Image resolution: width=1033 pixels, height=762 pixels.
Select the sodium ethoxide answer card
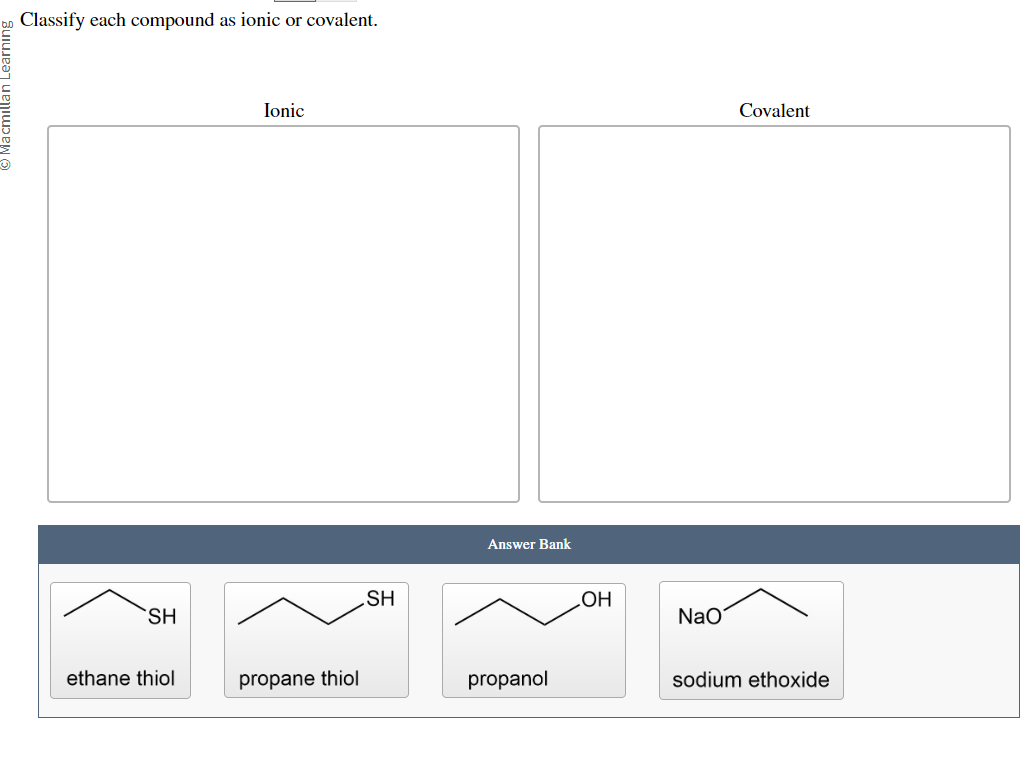[x=751, y=640]
